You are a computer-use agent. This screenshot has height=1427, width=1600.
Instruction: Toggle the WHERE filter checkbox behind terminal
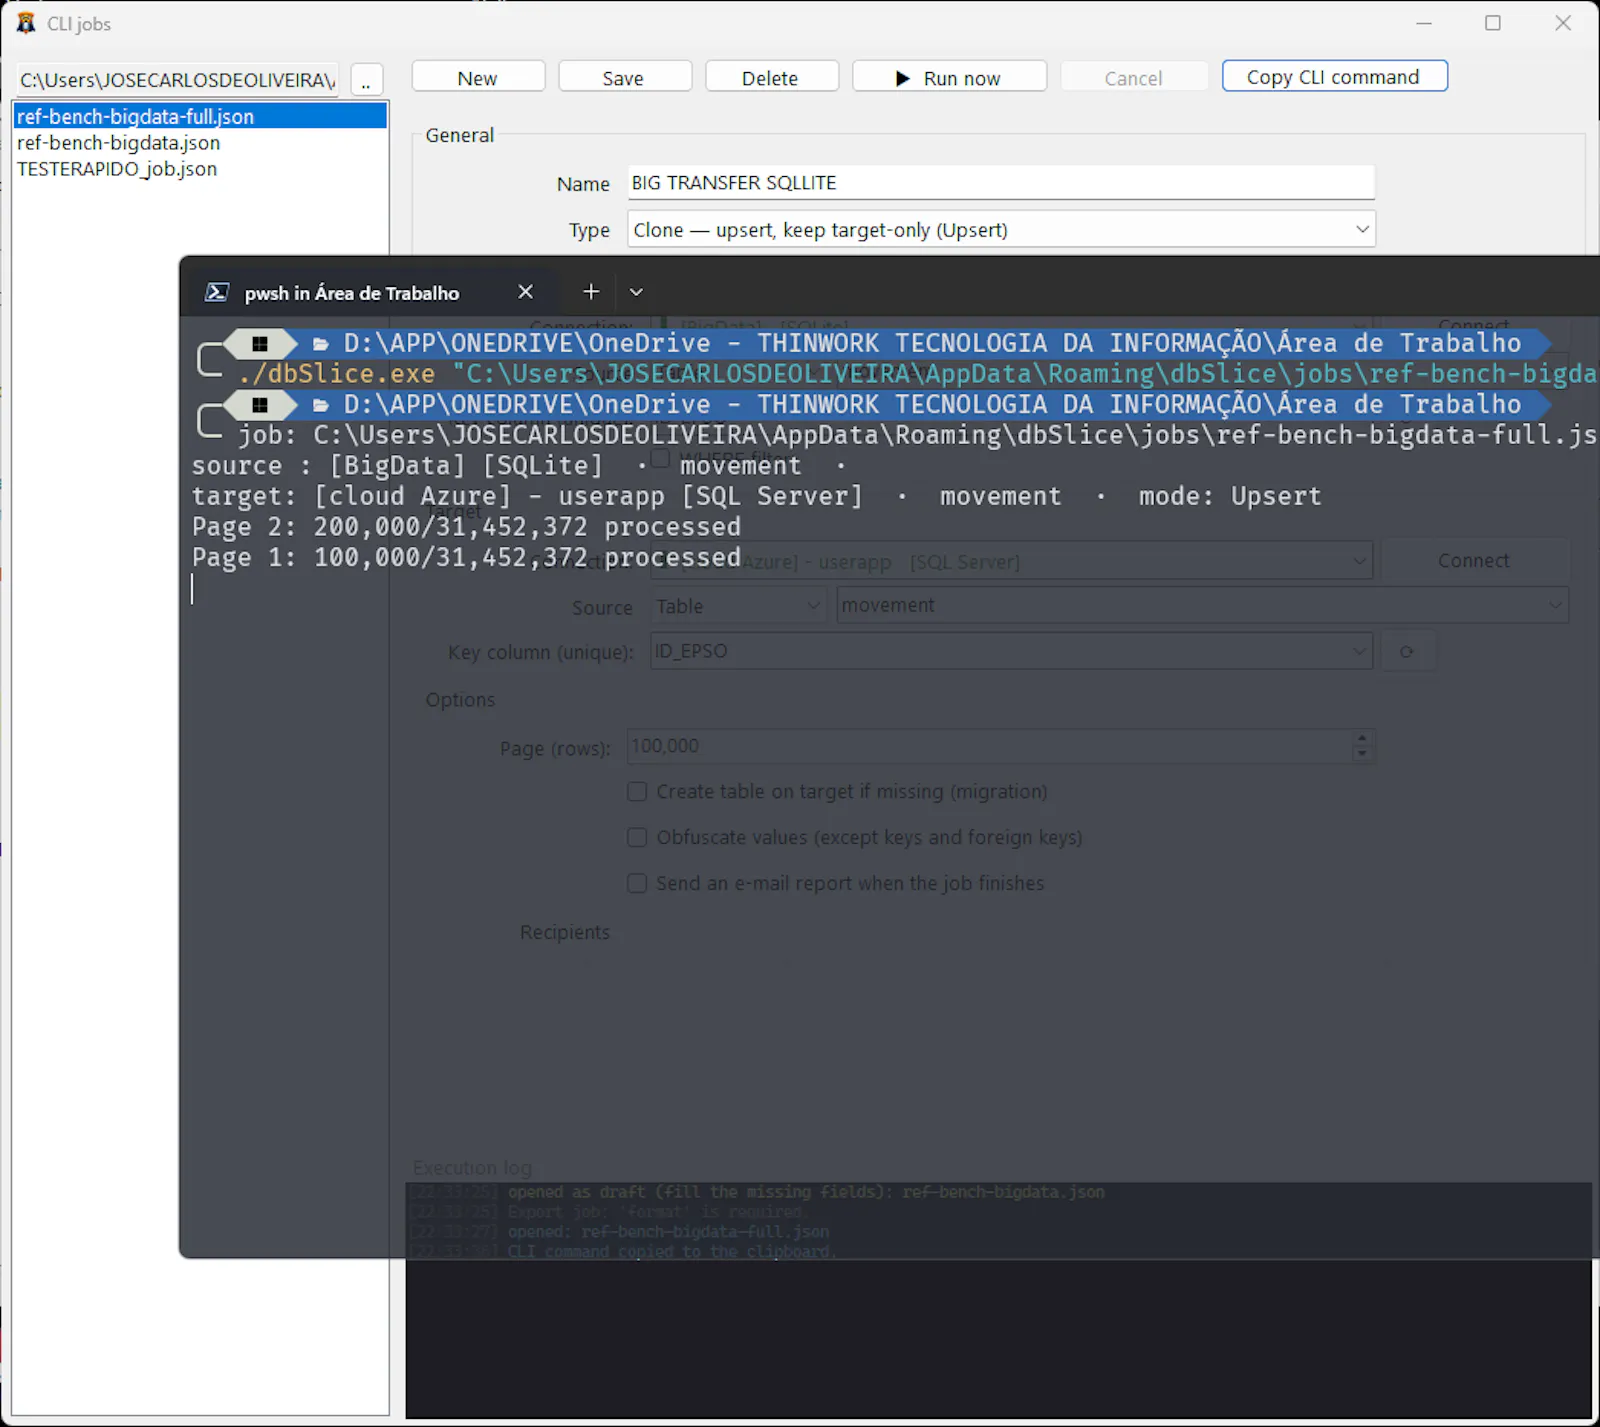660,458
